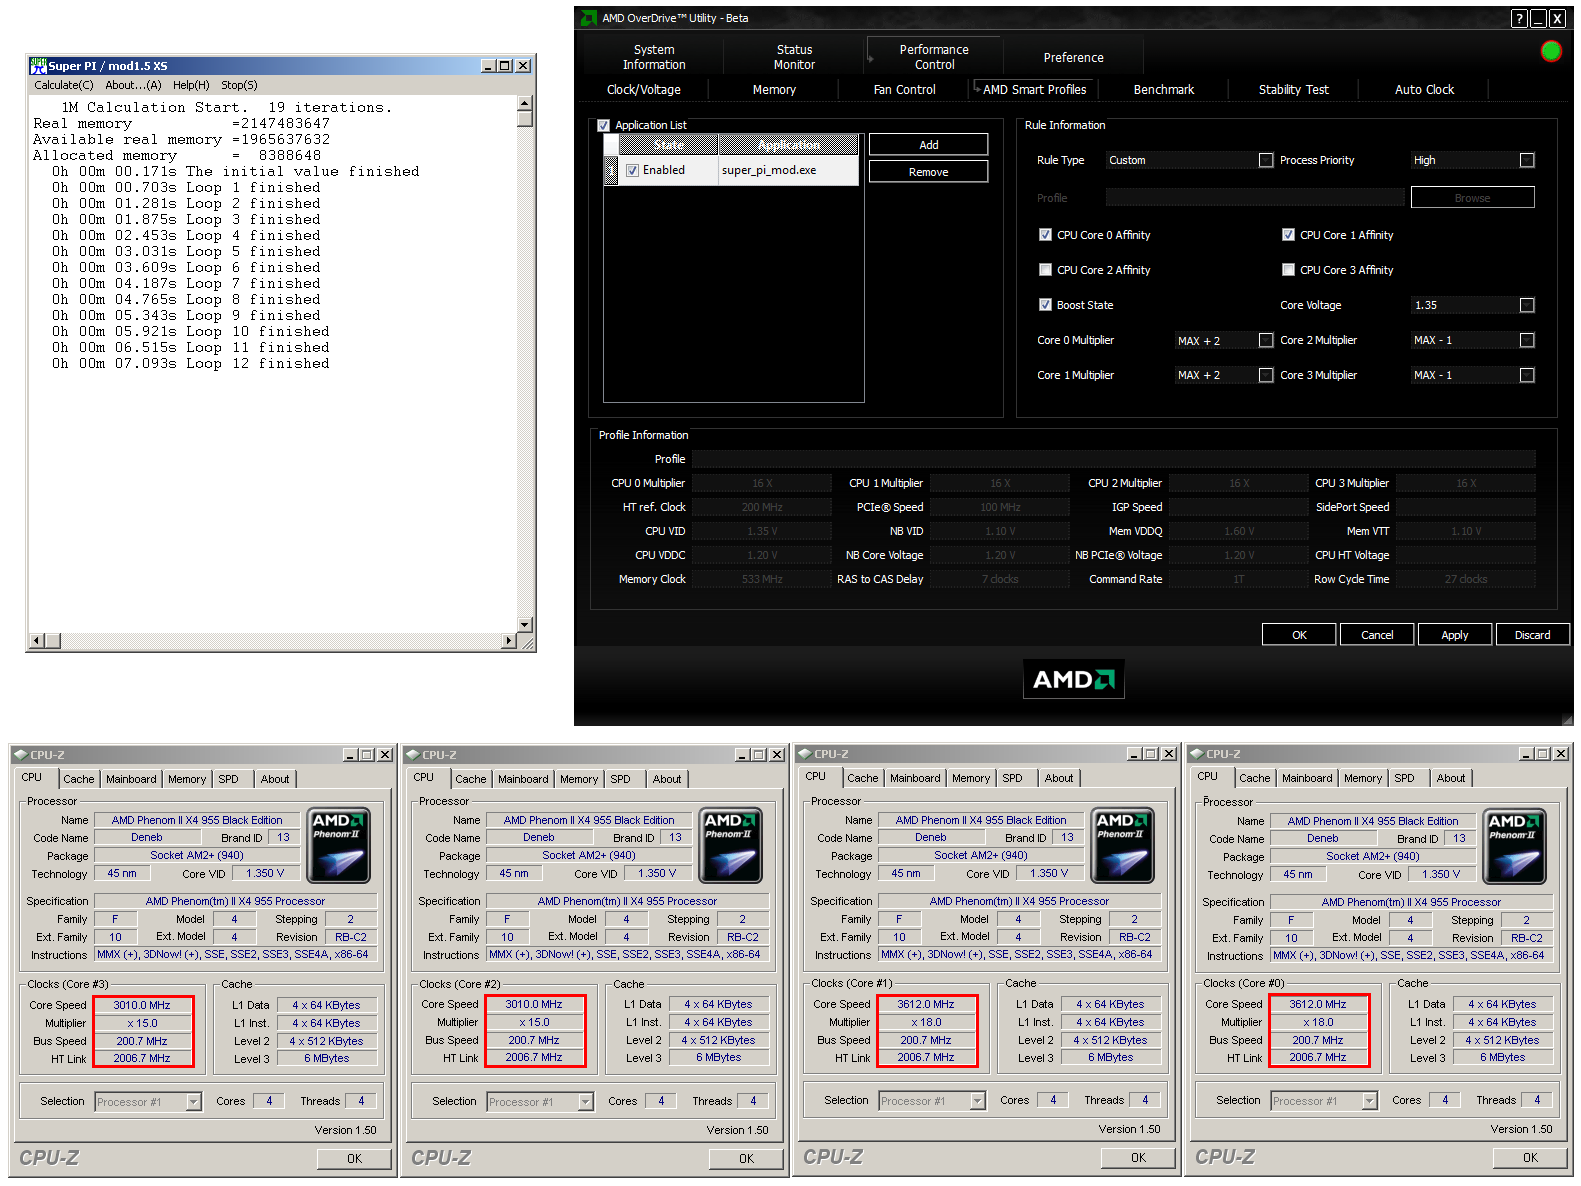Click OK in the Core #1 CPU-Z window
The height and width of the screenshot is (1186, 1581).
pyautogui.click(x=1138, y=1157)
